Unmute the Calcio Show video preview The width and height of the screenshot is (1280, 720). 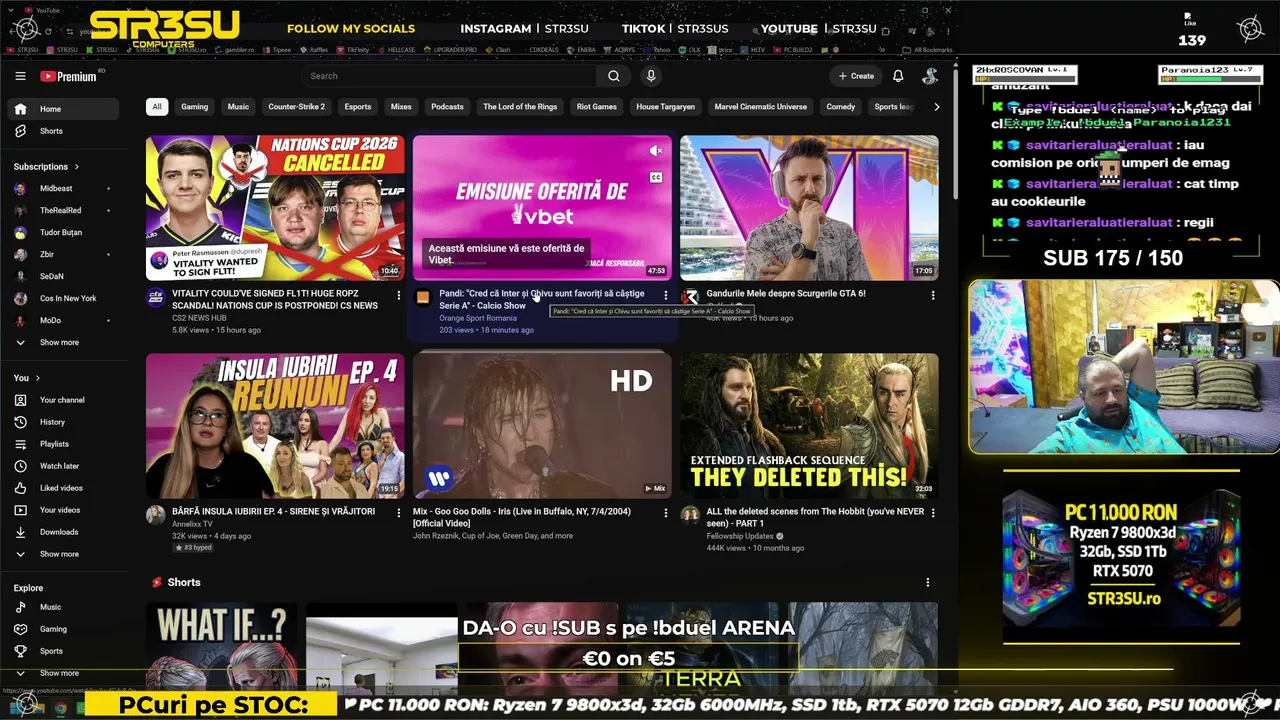656,151
